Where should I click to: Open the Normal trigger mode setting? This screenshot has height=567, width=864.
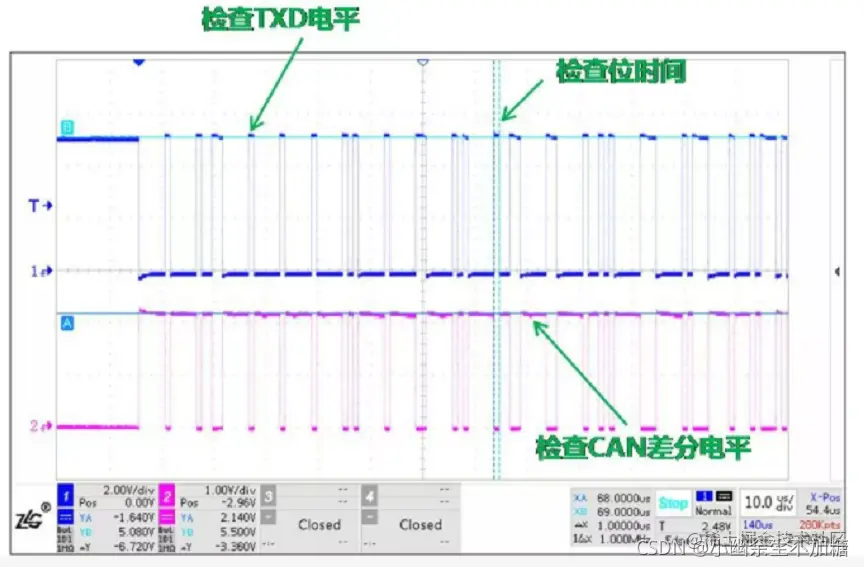point(714,511)
